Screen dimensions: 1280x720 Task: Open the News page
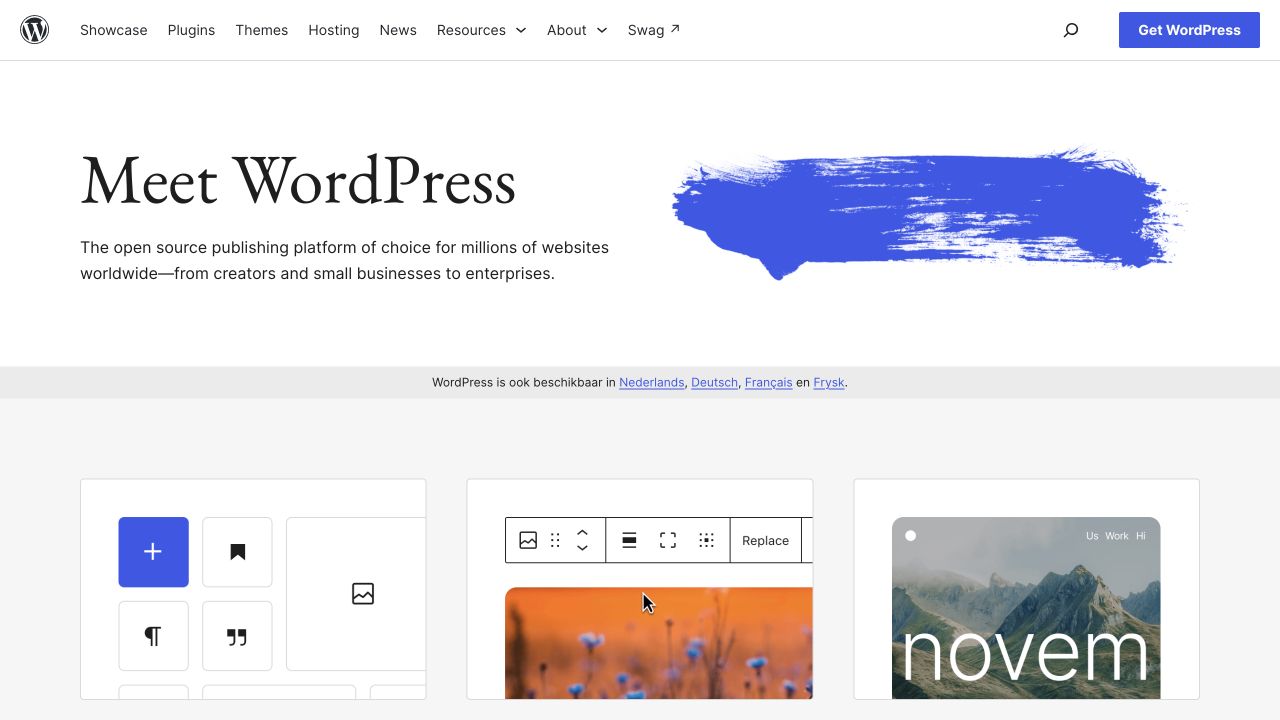pos(398,30)
